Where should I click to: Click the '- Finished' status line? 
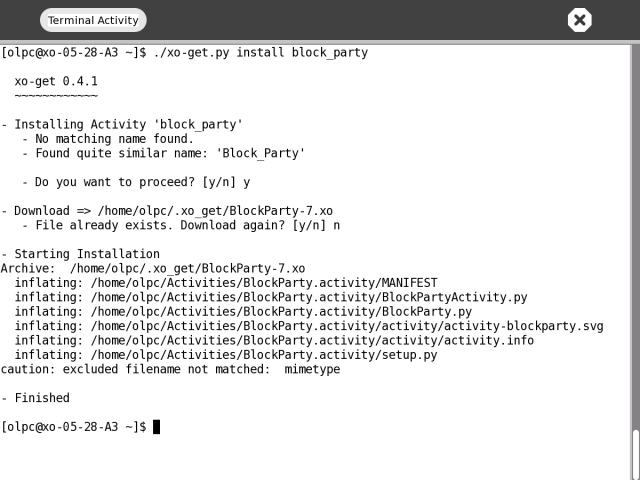pyautogui.click(x=38, y=398)
